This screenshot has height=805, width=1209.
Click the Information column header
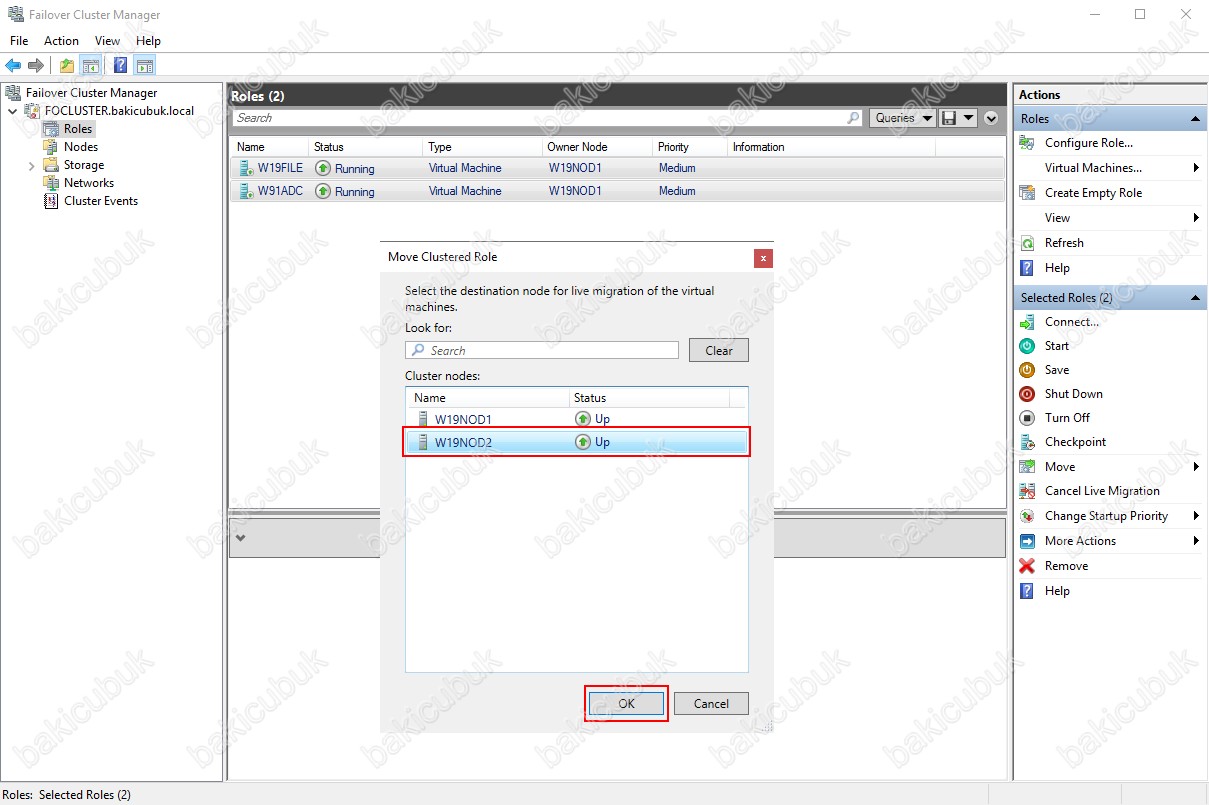coord(831,147)
